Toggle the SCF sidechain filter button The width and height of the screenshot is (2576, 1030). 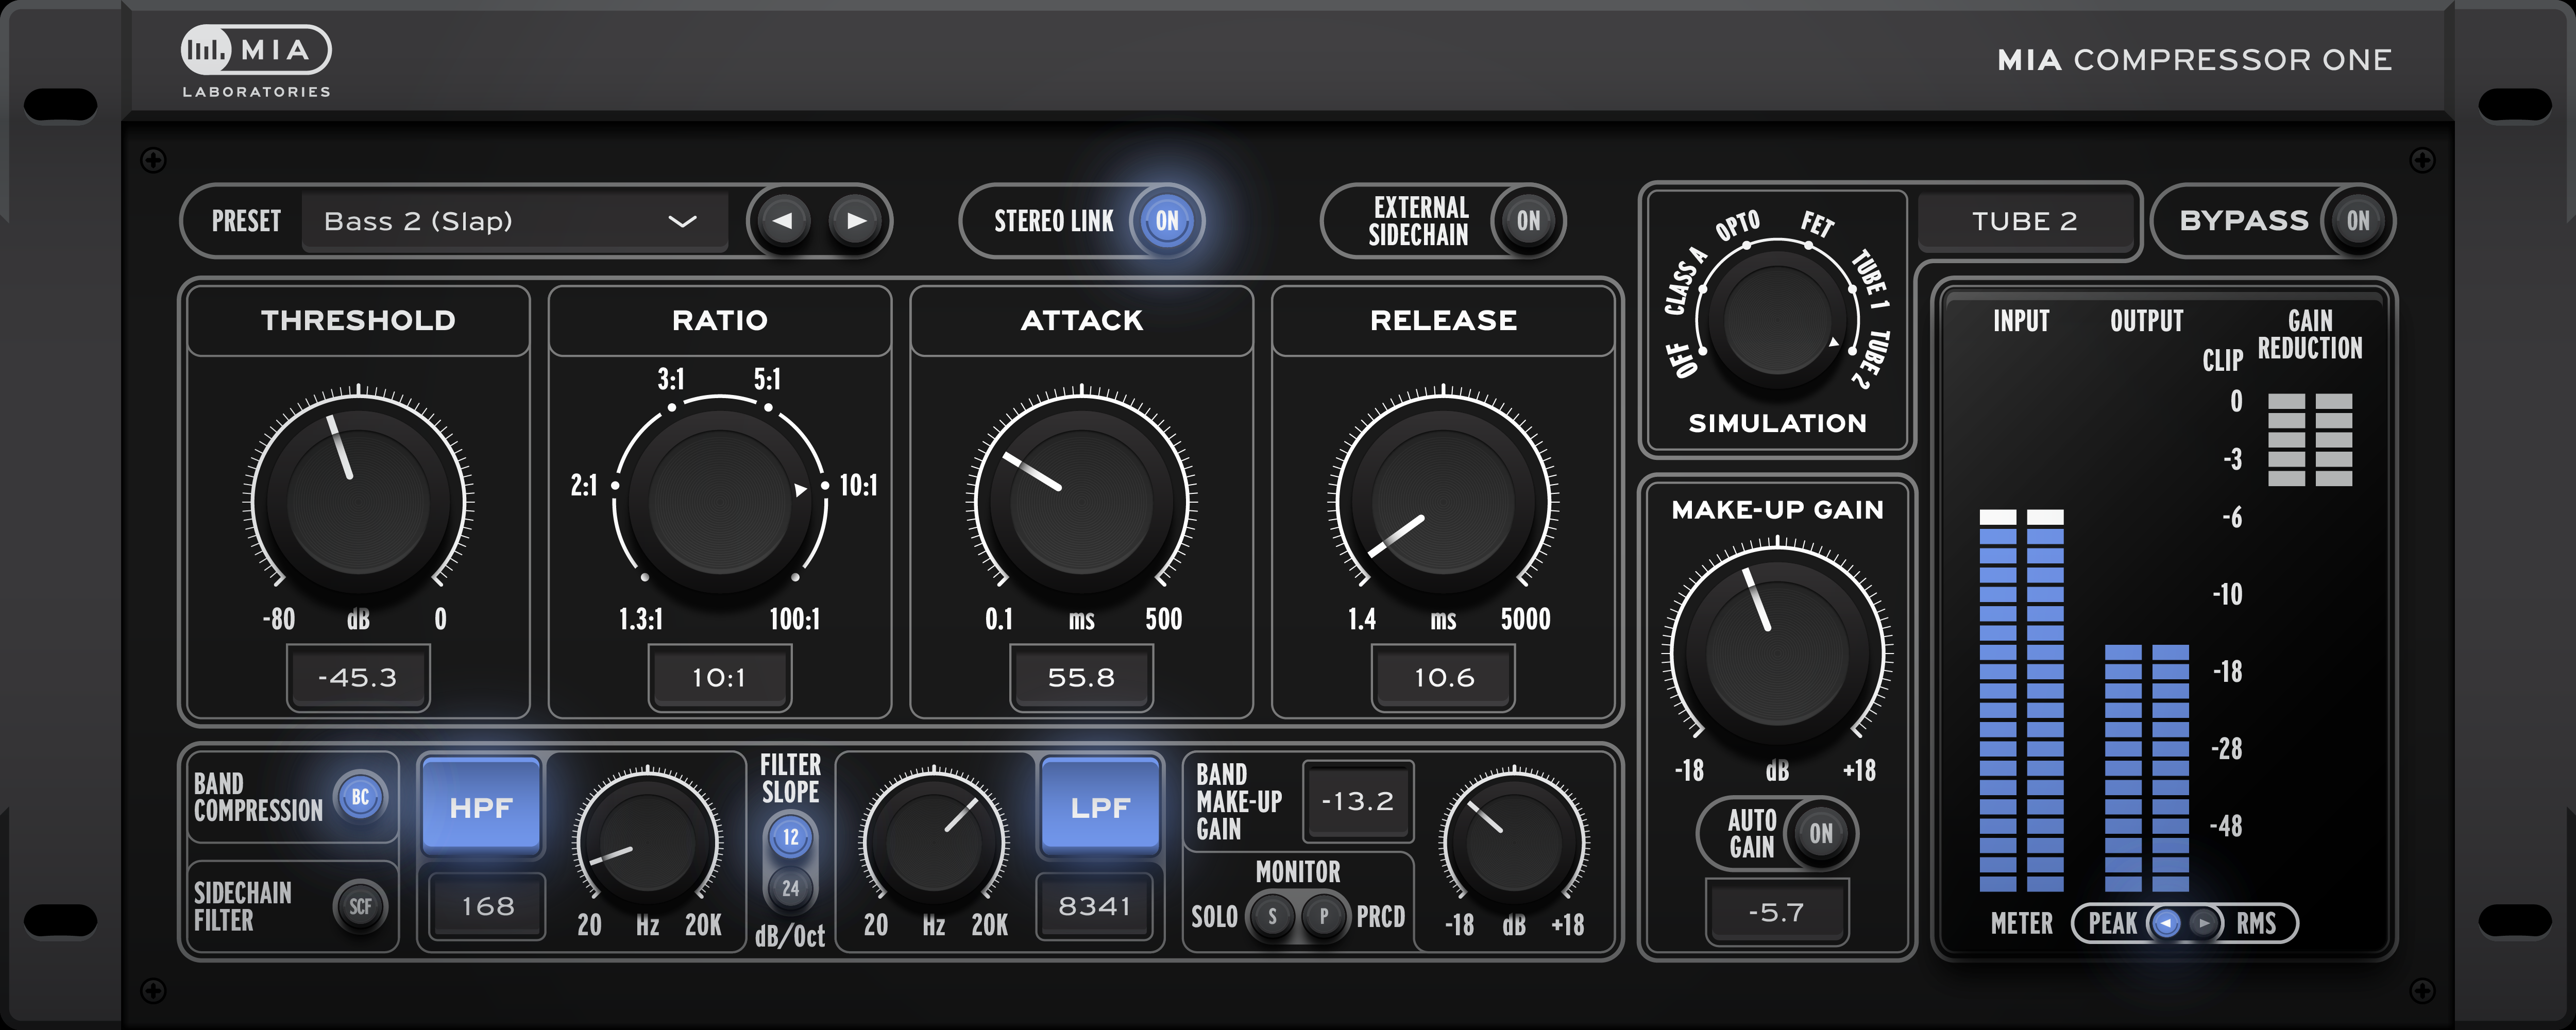360,907
